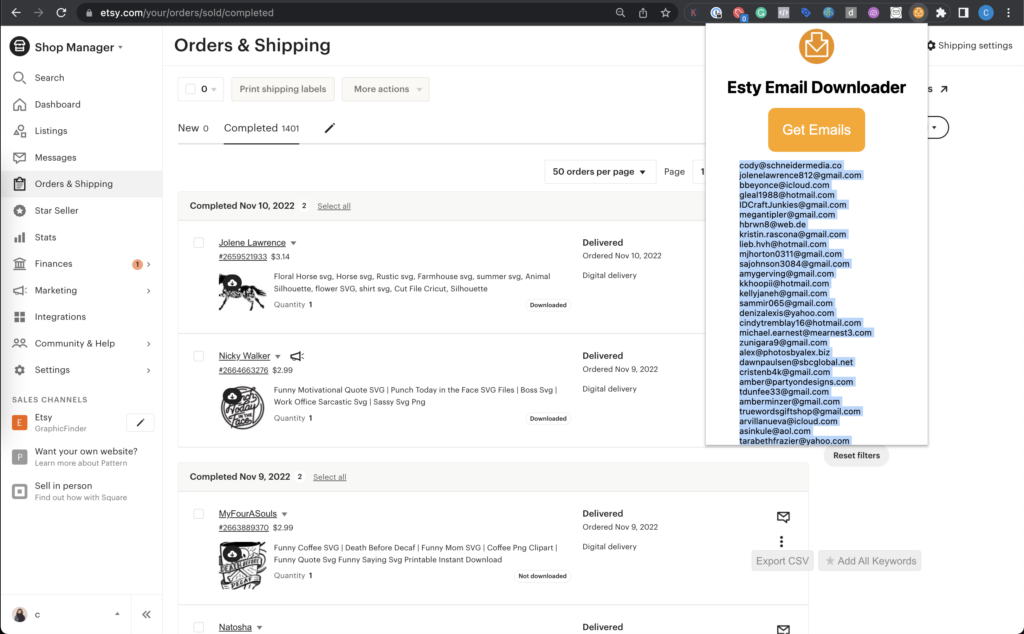Open the envelope icon on MyFourASouls order
1024x634 pixels.
(783, 517)
